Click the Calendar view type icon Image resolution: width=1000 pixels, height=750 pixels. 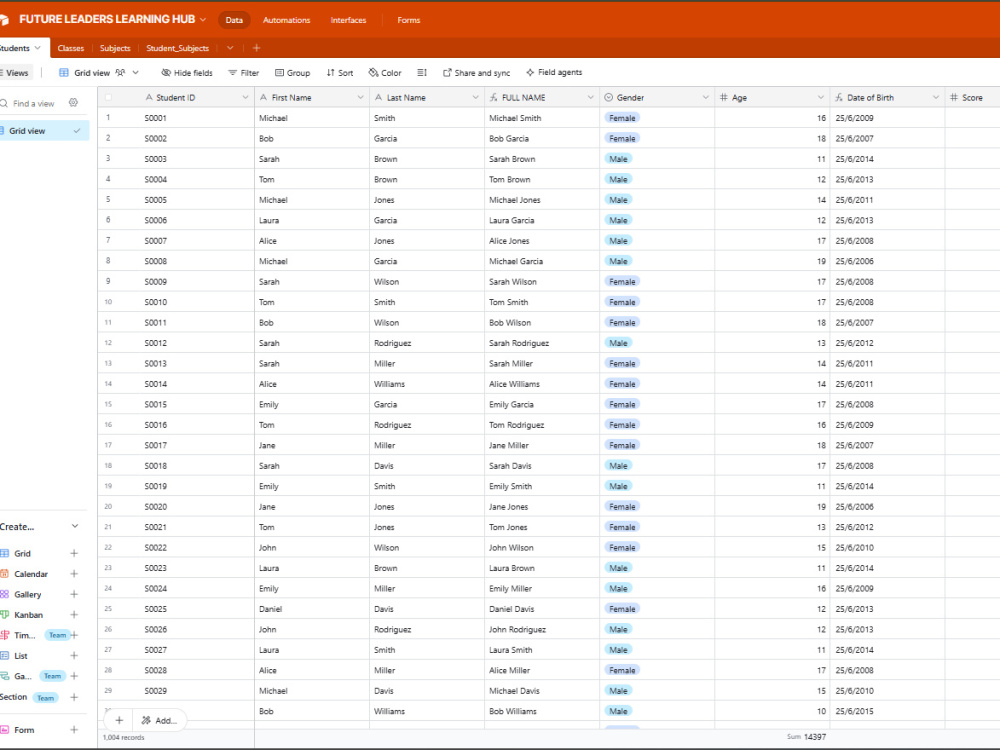[x=4, y=574]
